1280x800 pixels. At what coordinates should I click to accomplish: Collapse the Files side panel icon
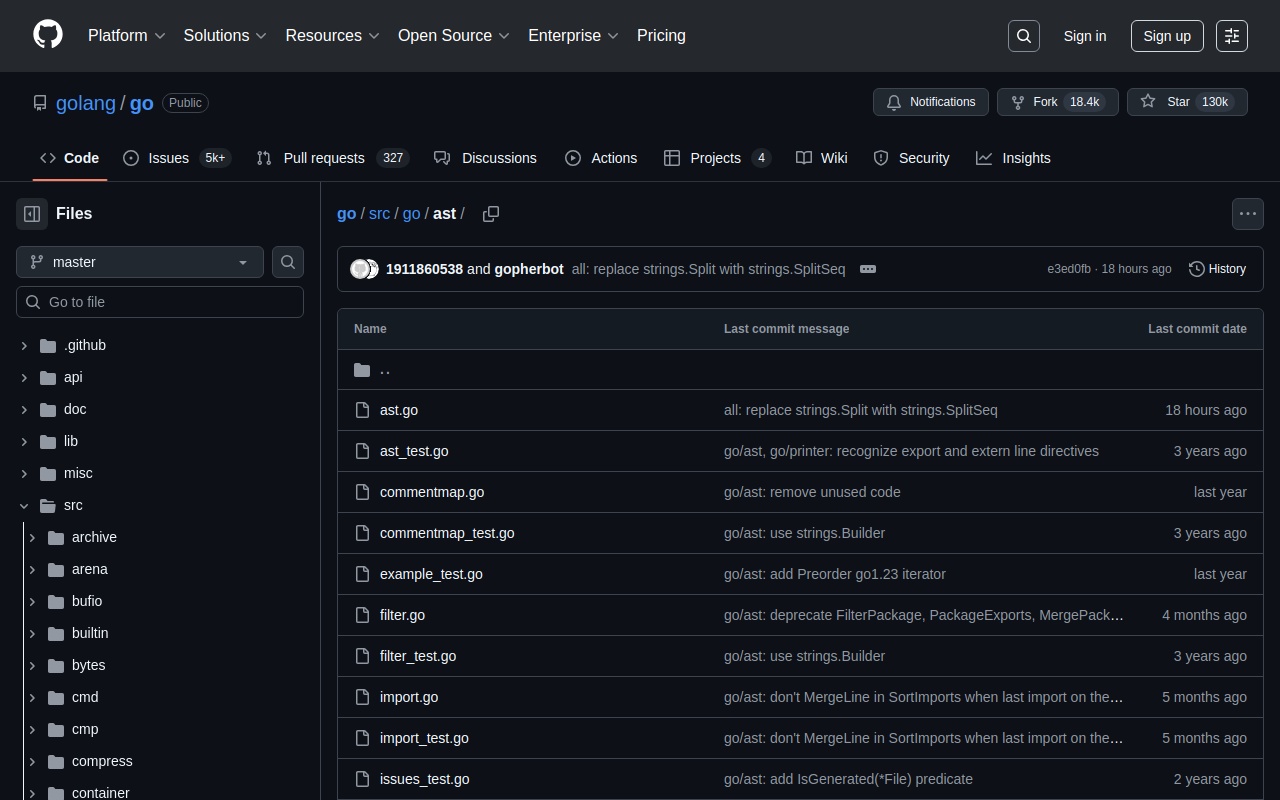click(32, 214)
